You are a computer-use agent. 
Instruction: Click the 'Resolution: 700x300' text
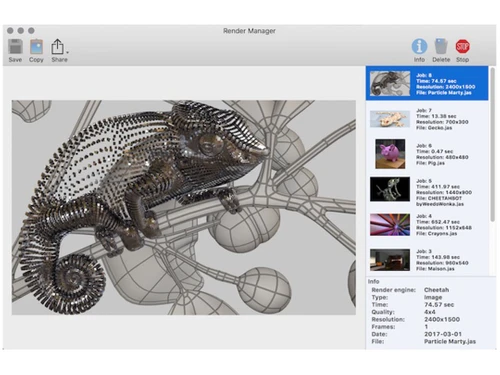(442, 122)
